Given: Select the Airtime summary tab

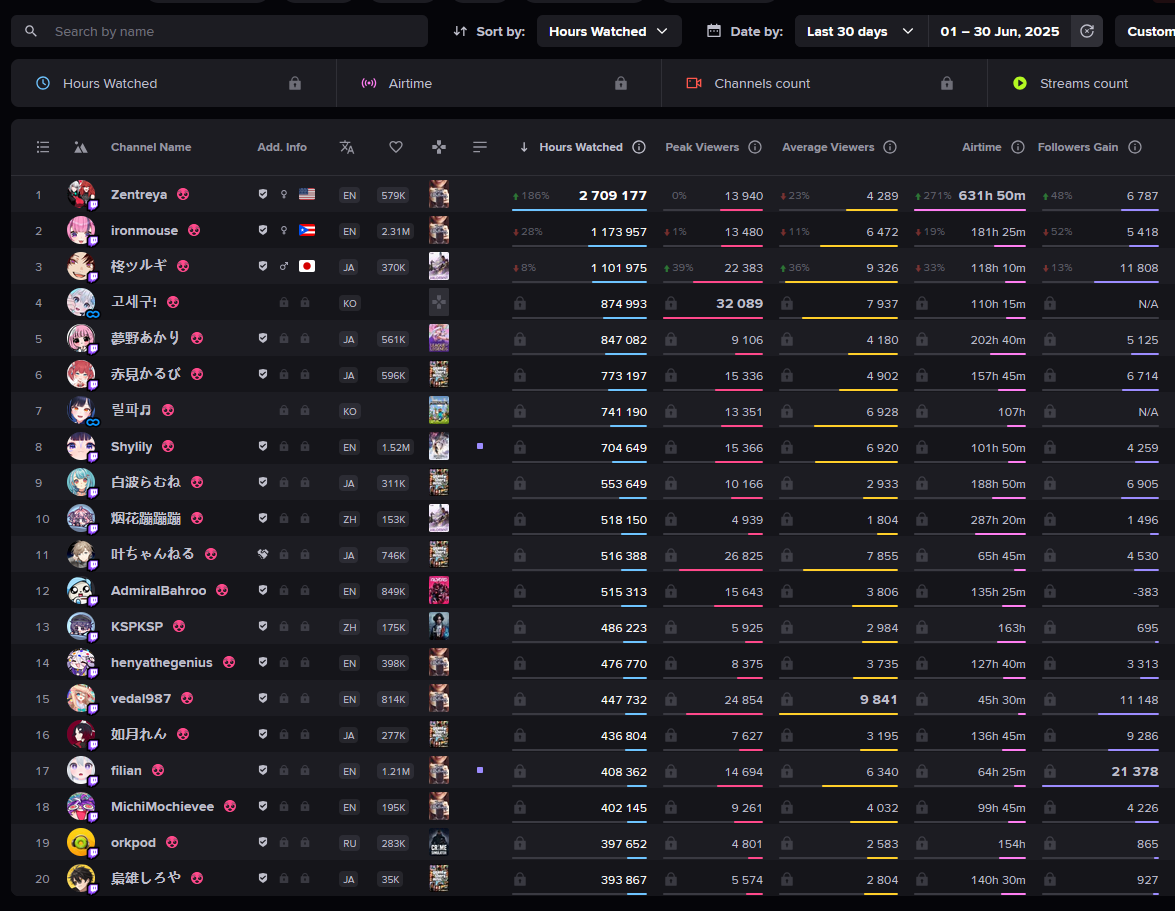Looking at the screenshot, I should point(499,83).
